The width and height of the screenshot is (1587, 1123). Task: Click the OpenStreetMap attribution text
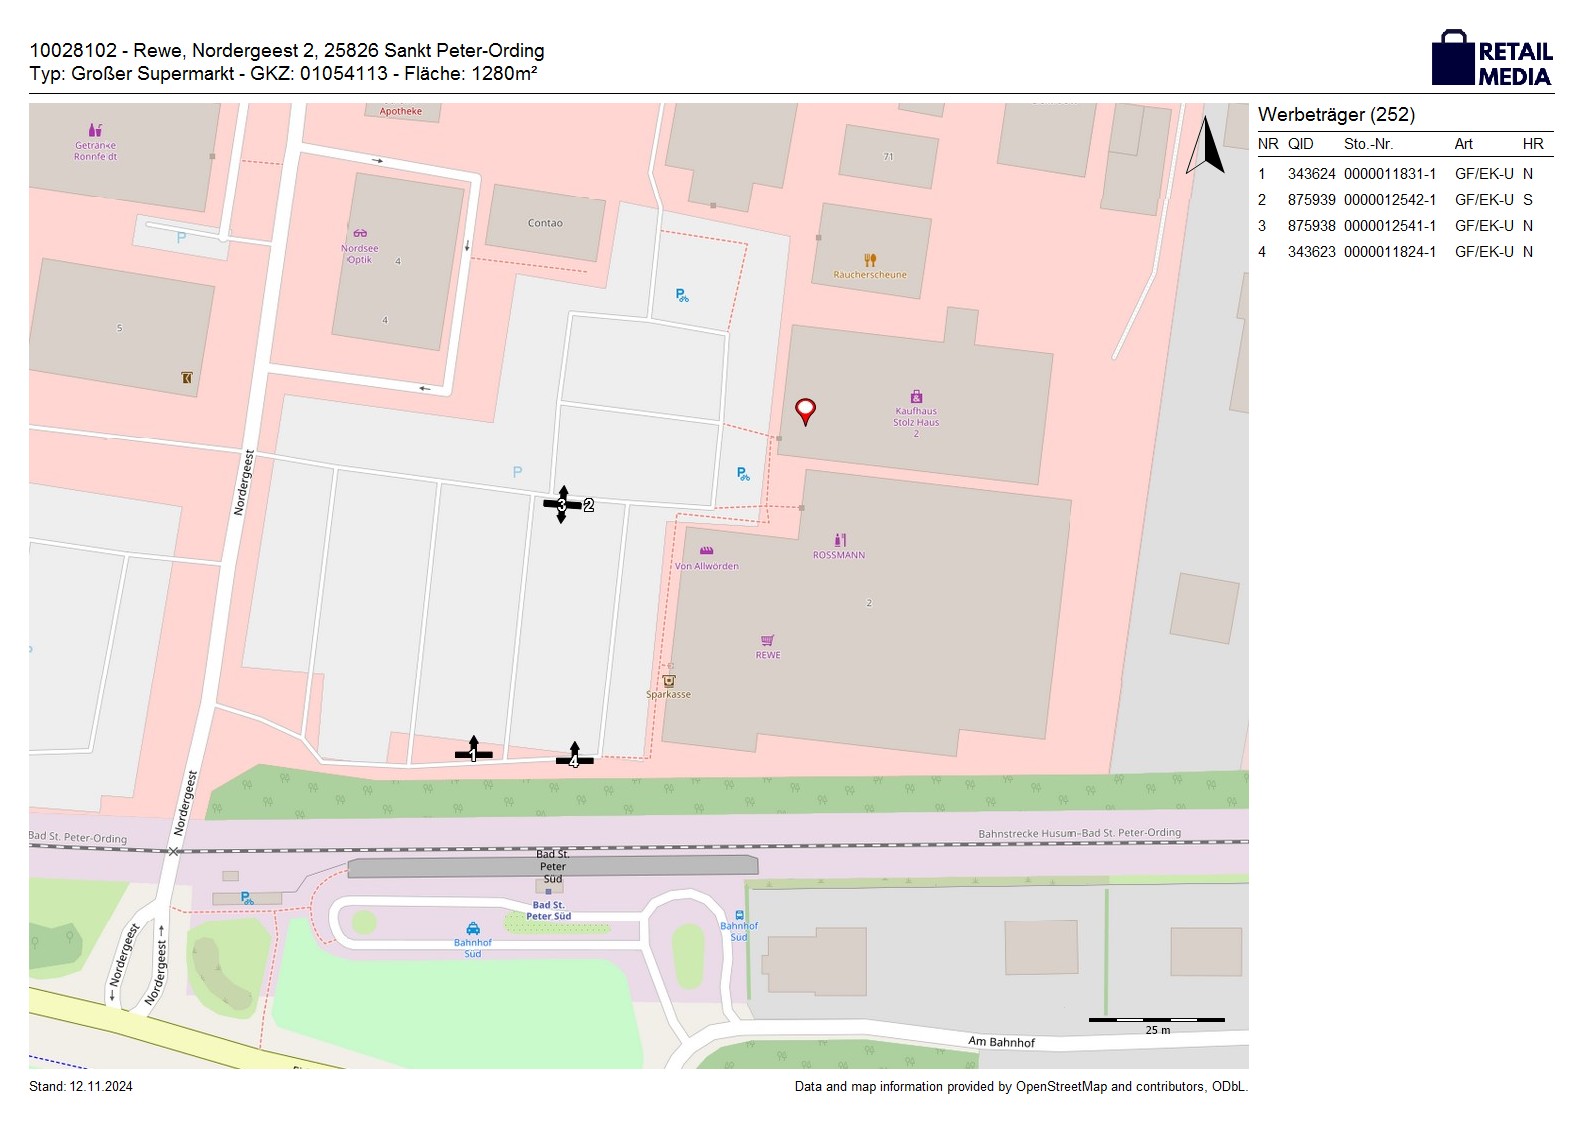point(1020,1087)
